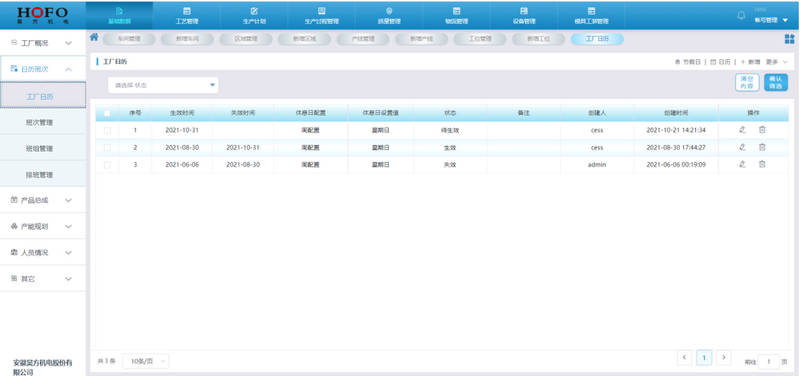Open the 工艺管理 module icon
800x376 pixels.
(x=187, y=11)
